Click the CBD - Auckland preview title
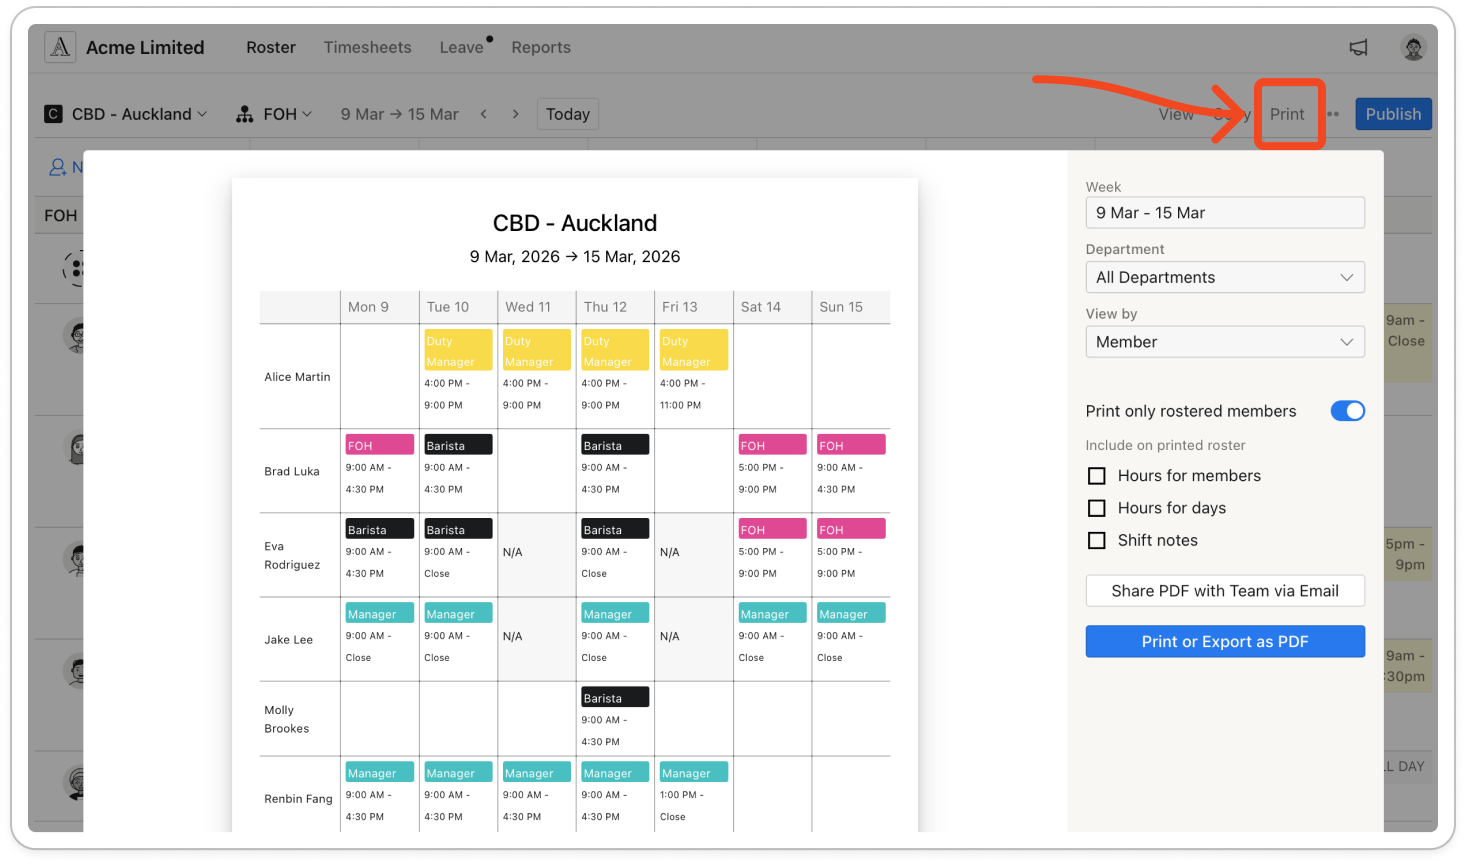 [x=575, y=223]
